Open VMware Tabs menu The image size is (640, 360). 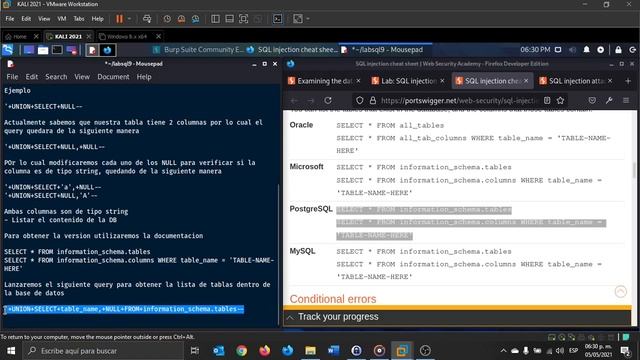click(x=79, y=19)
